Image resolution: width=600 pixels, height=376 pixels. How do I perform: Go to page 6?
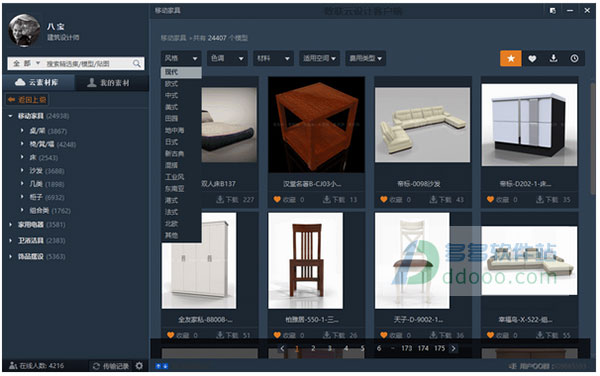click(379, 348)
